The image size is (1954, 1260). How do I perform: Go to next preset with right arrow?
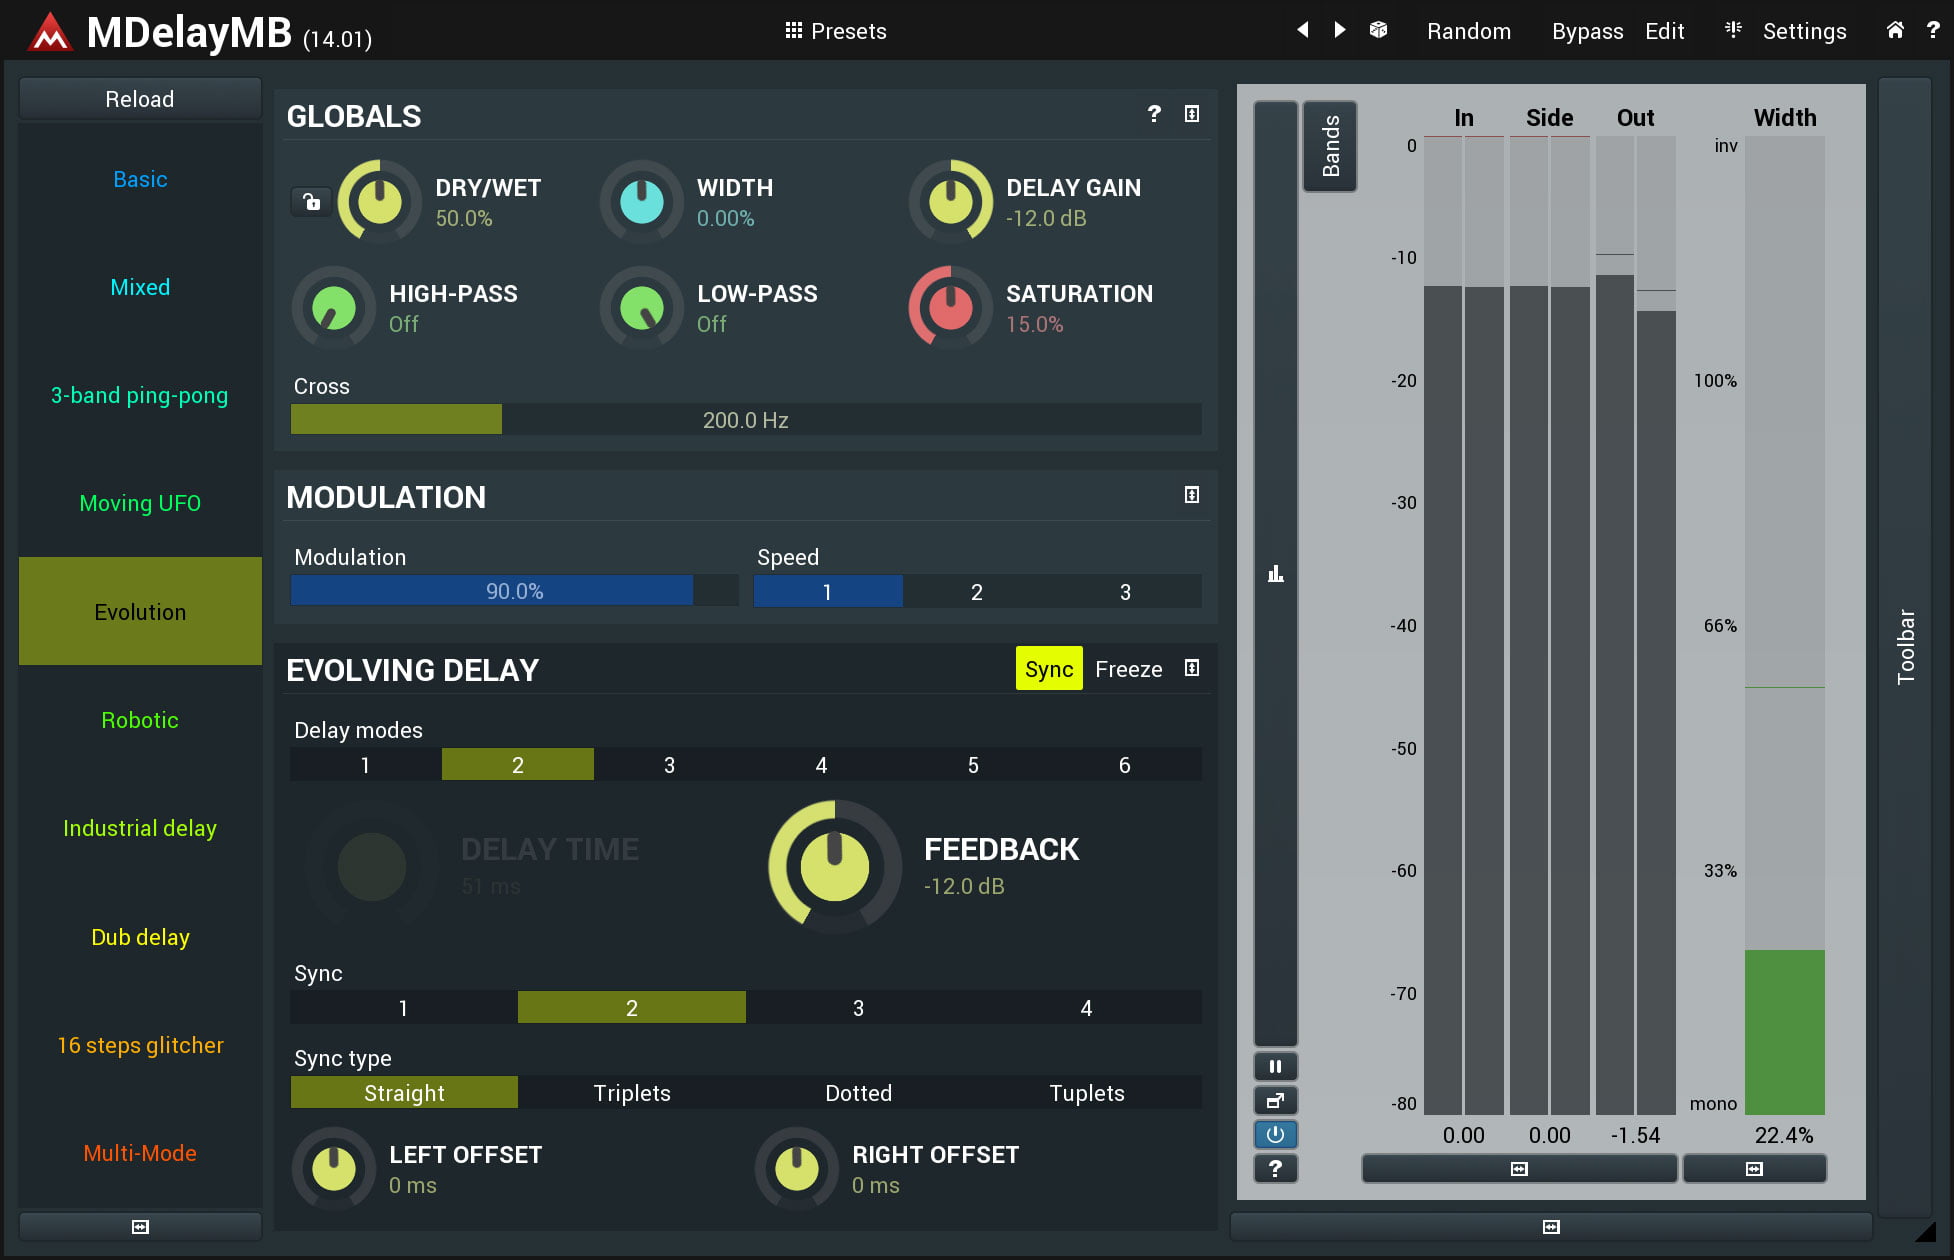pos(1340,30)
